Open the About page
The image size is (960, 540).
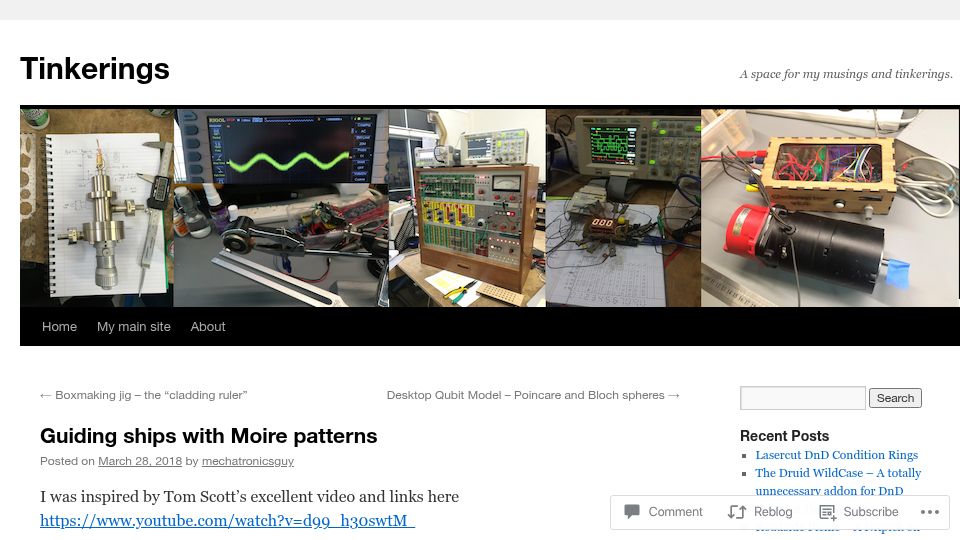(208, 327)
